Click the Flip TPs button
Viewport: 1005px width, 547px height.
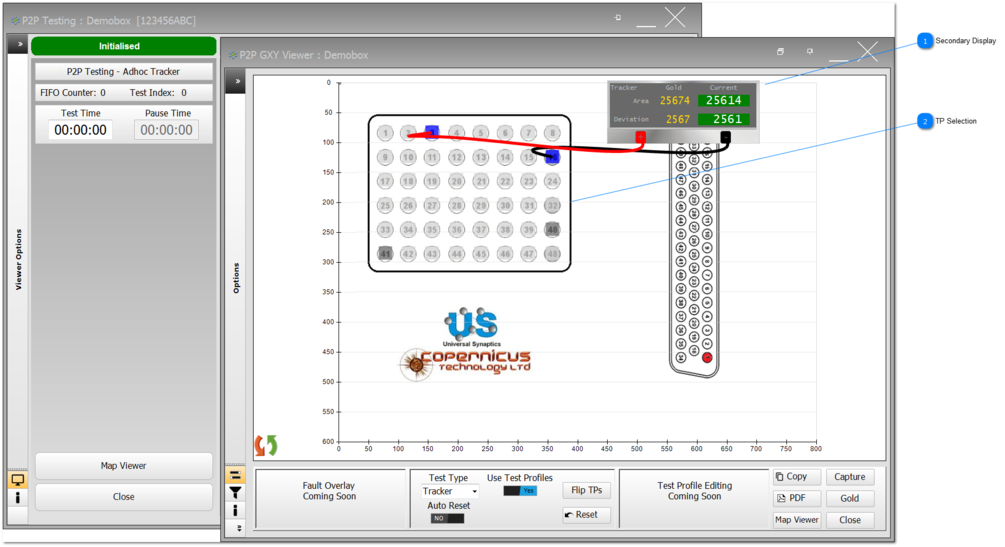[x=586, y=490]
